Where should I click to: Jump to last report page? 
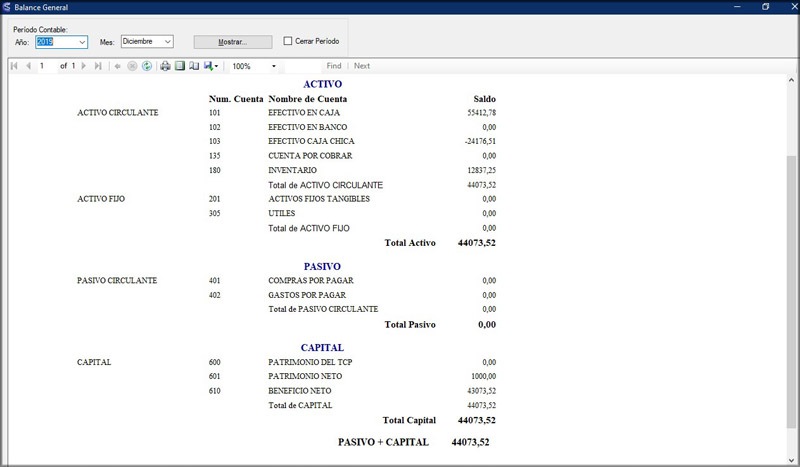(x=98, y=66)
